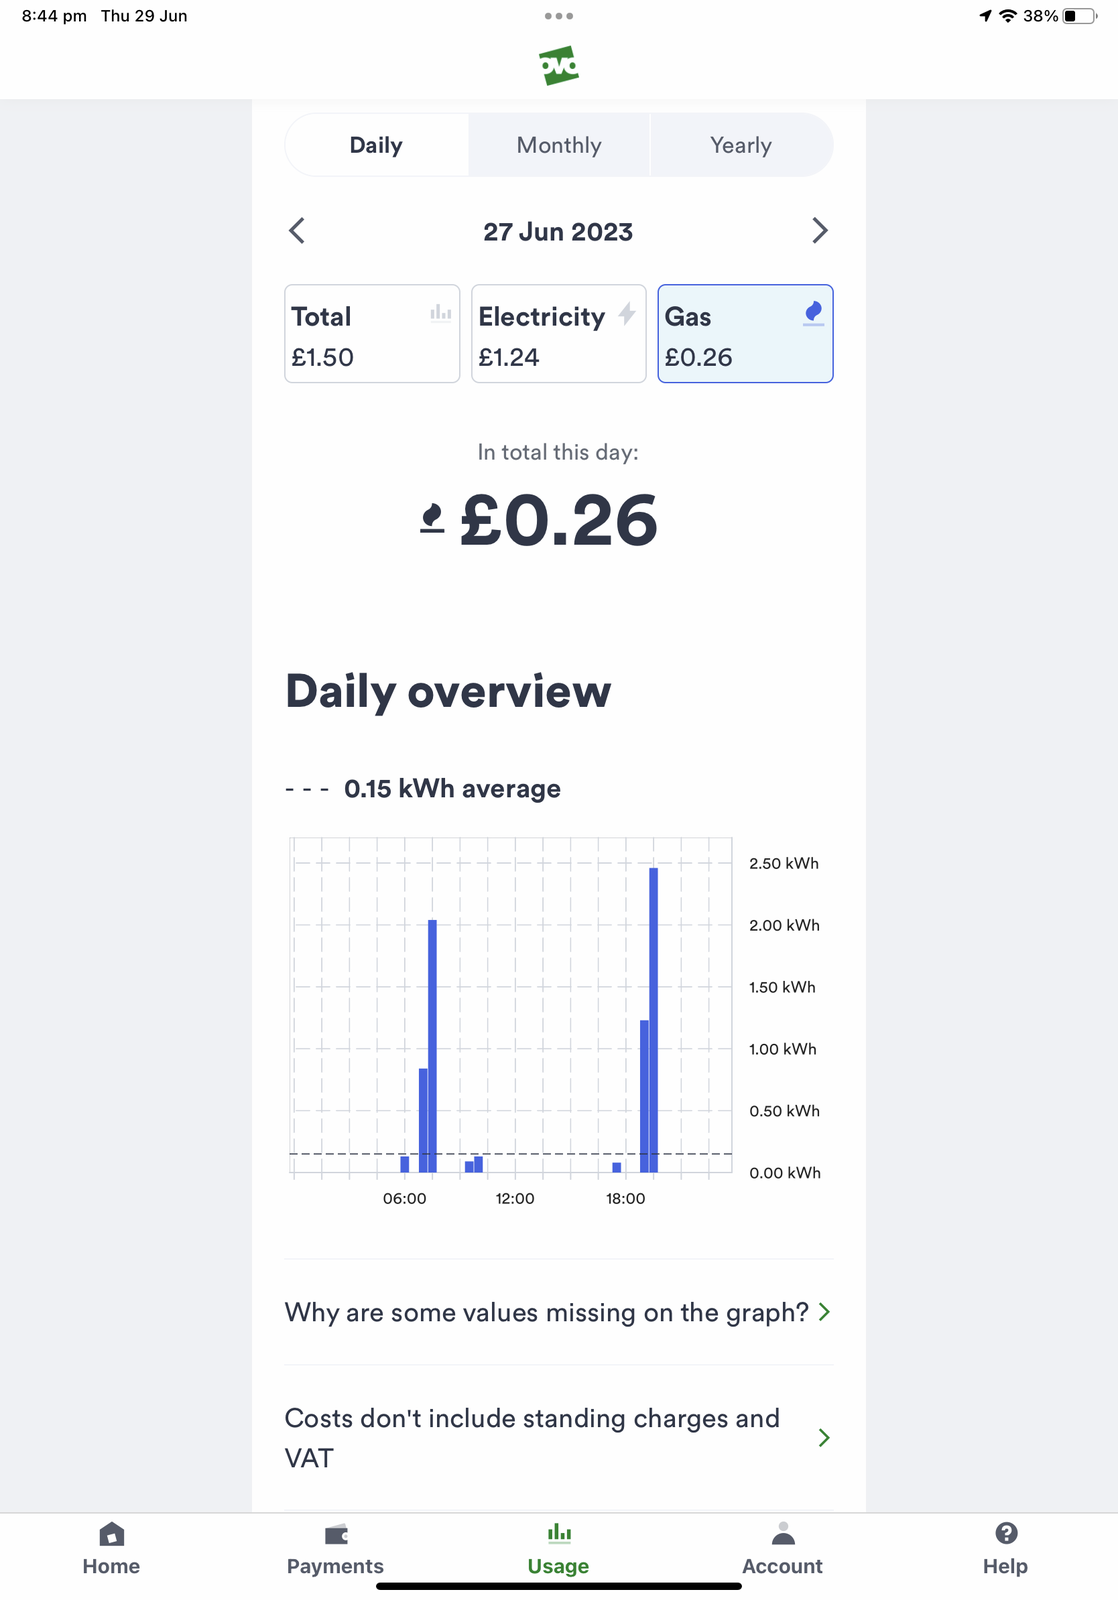Switch to the Monthly tab
Screen dimensions: 1118x1600
pos(559,145)
